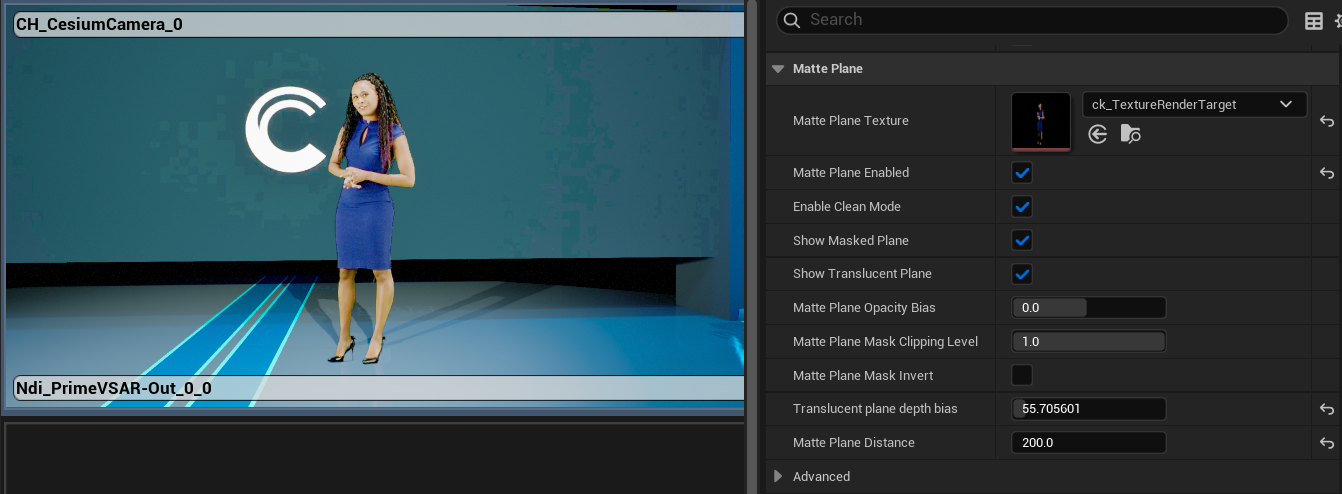Select the Translucent plane depth bias value
This screenshot has width=1342, height=494.
pos(1089,409)
